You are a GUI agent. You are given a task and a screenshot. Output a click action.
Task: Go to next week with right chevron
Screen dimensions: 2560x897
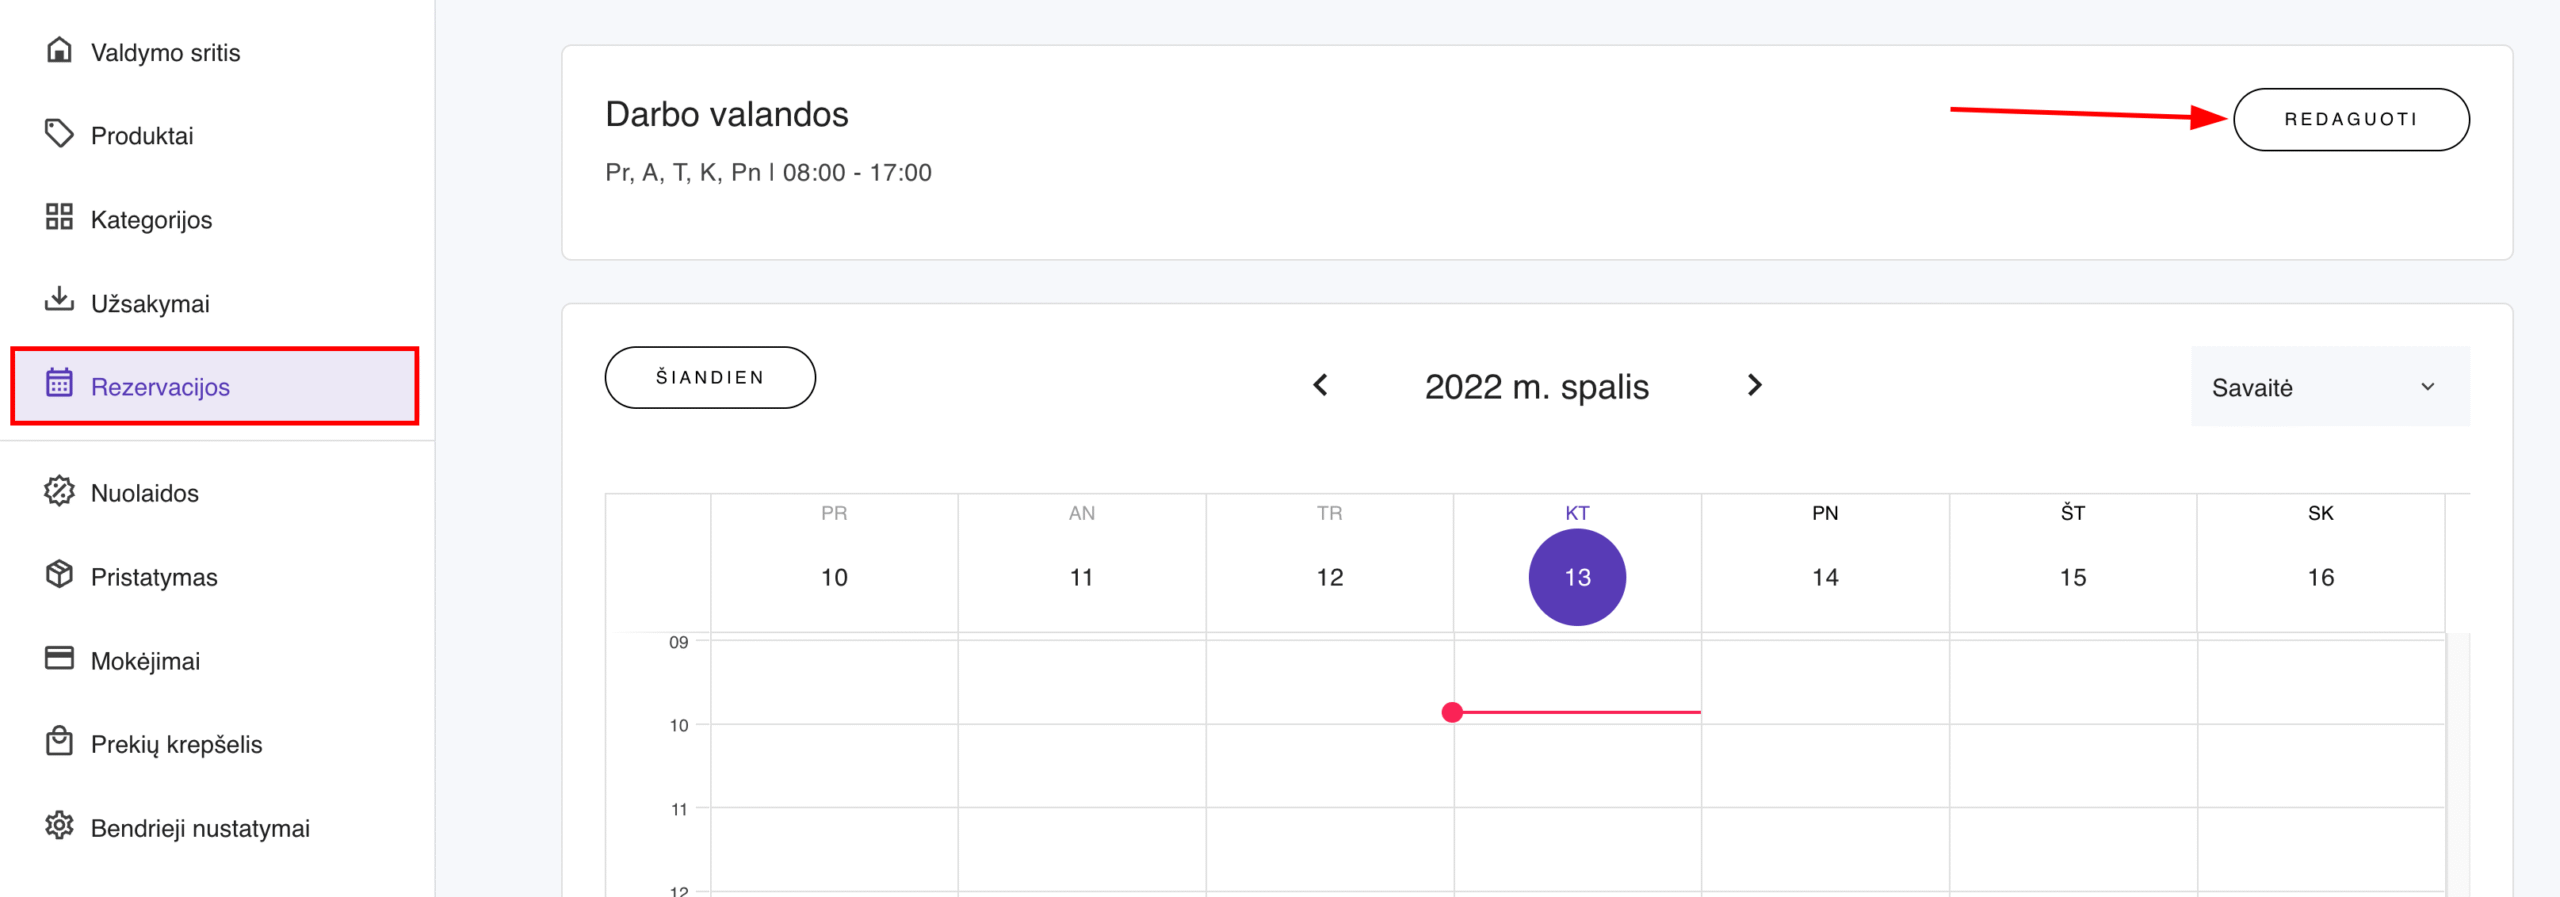click(x=1754, y=386)
